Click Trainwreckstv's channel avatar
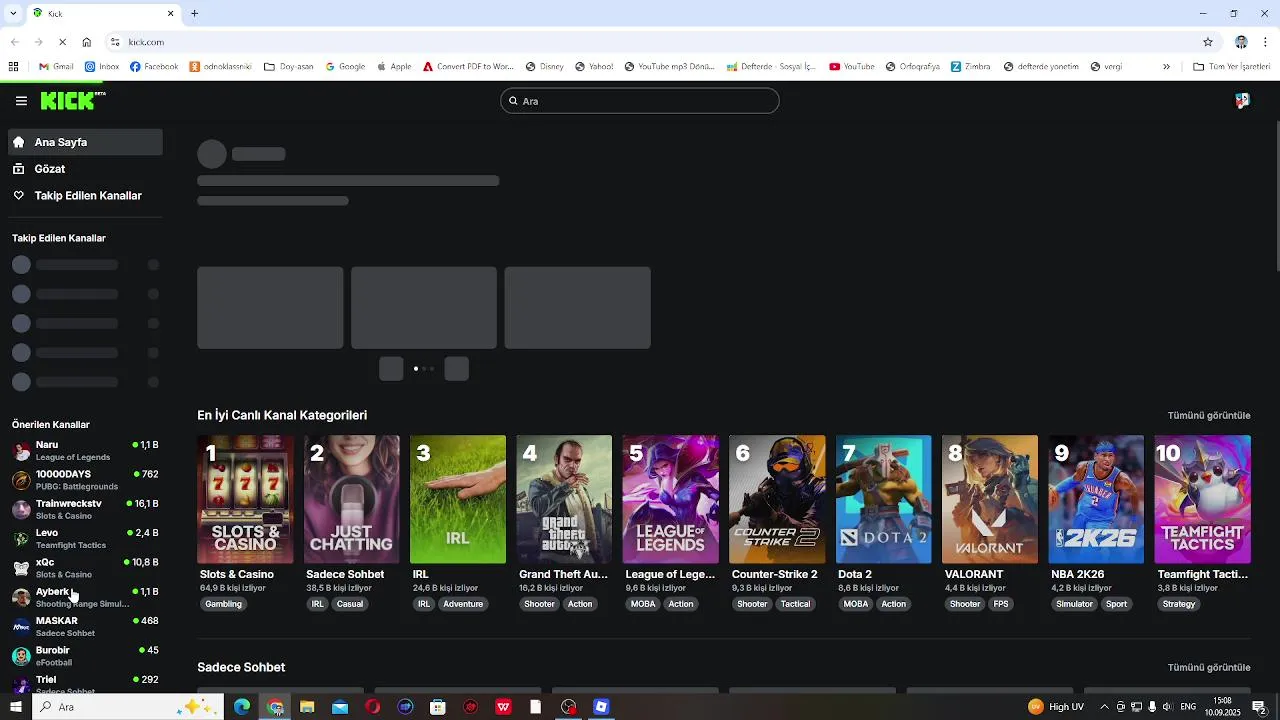The image size is (1280, 720). [x=21, y=509]
